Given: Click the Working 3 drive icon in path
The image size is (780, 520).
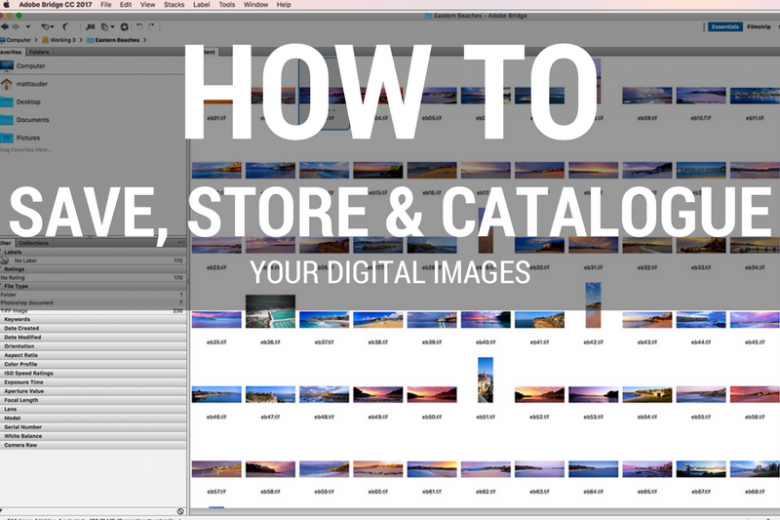Looking at the screenshot, I should 46,40.
